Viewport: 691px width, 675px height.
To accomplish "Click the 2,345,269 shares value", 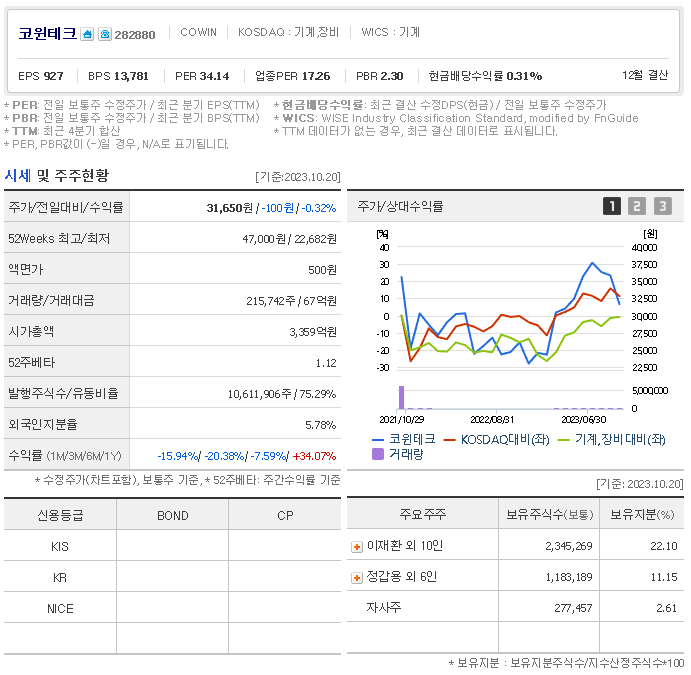I will pos(568,546).
